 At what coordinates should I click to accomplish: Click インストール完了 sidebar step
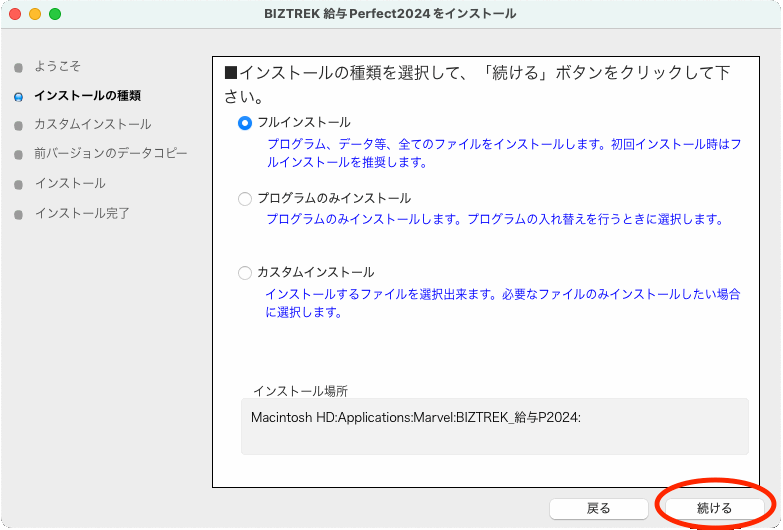(x=82, y=213)
